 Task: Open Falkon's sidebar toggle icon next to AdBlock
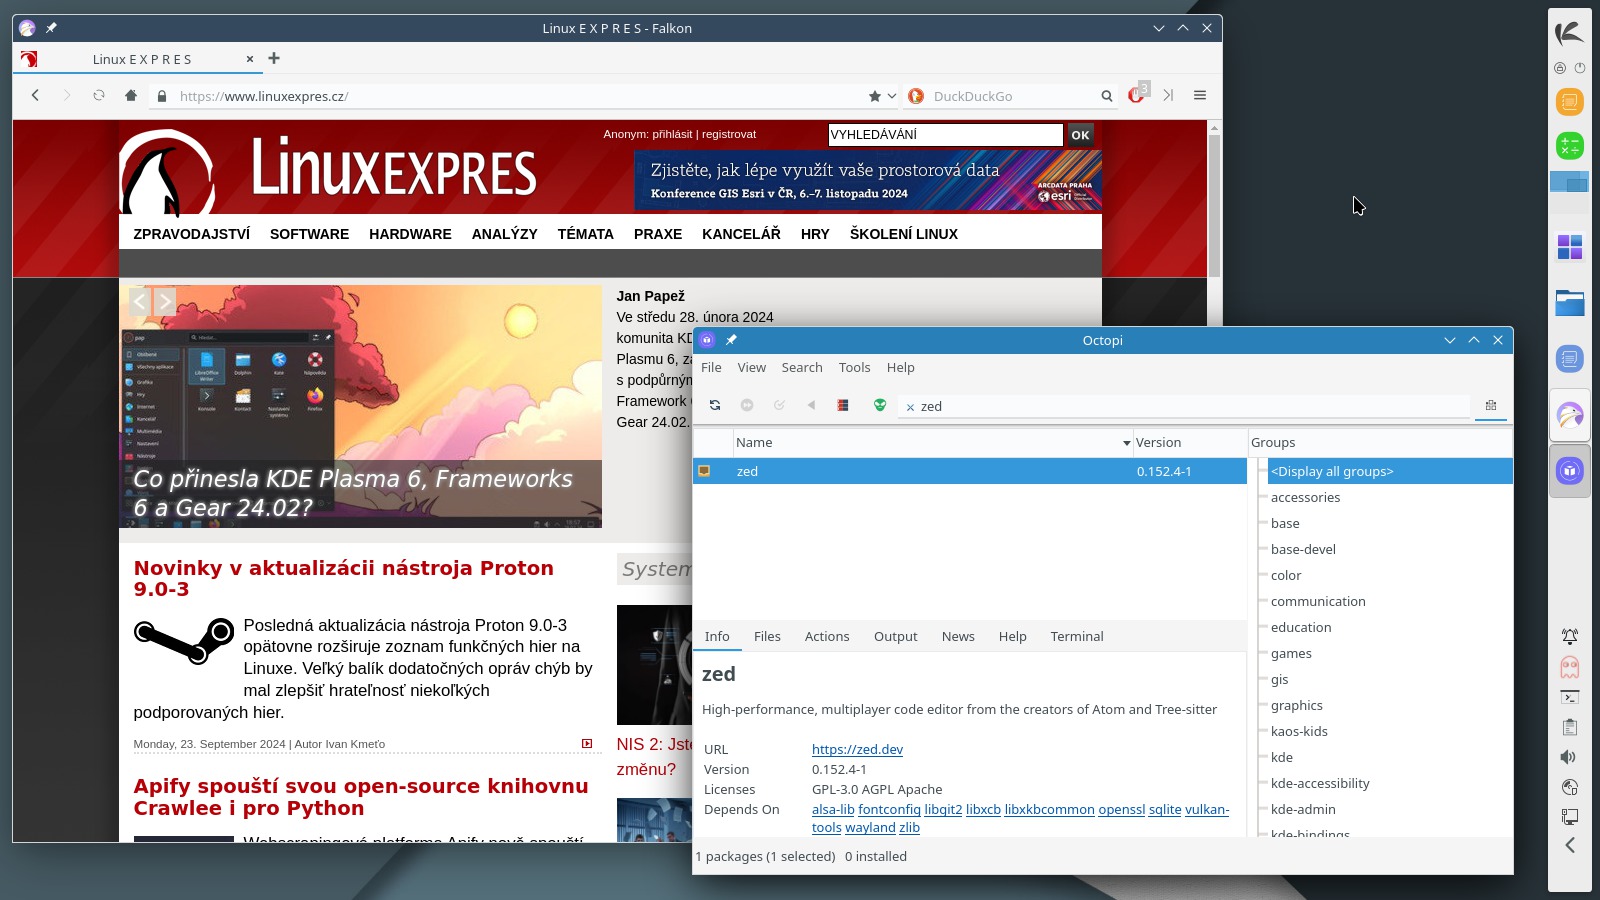tap(1168, 96)
